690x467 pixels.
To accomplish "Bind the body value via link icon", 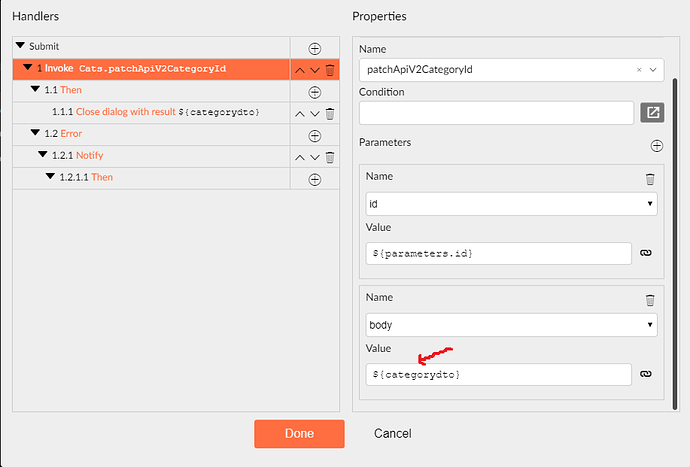I will pyautogui.click(x=646, y=374).
